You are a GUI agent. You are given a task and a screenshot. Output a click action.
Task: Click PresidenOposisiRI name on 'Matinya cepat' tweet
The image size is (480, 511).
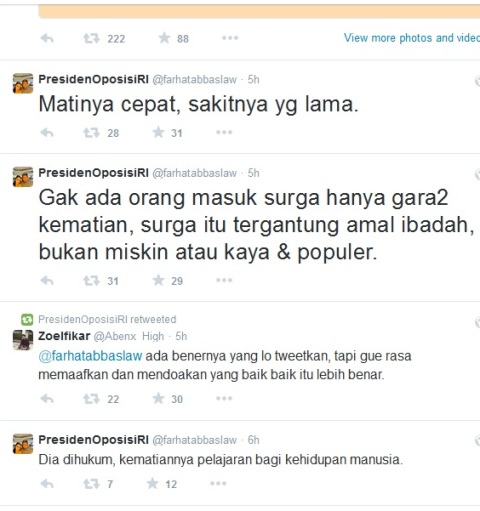(94, 79)
